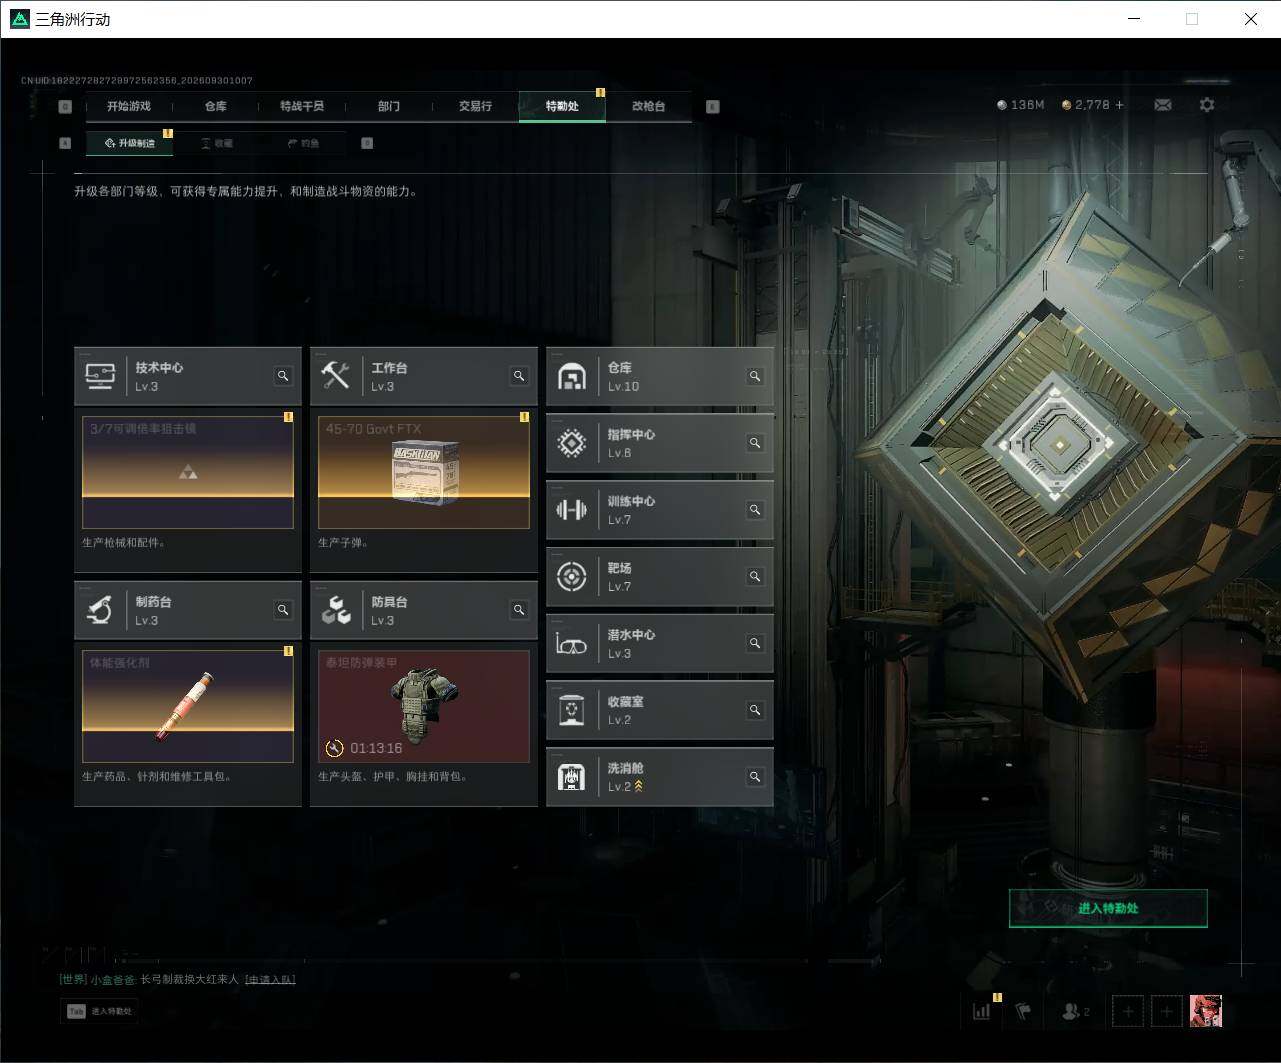Open the friends list icon showing 2
Viewport: 1281px width, 1063px height.
[x=1076, y=1011]
